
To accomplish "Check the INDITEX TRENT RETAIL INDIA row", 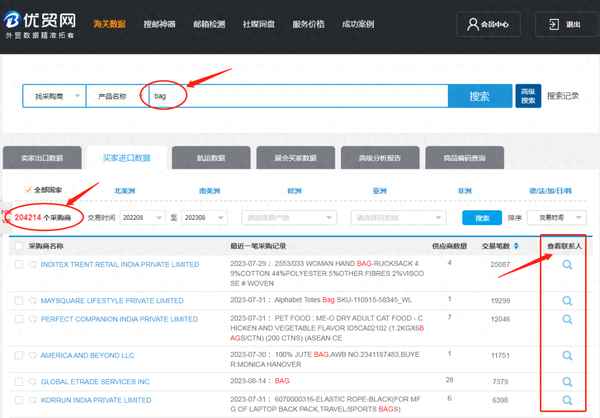I will [x=19, y=265].
